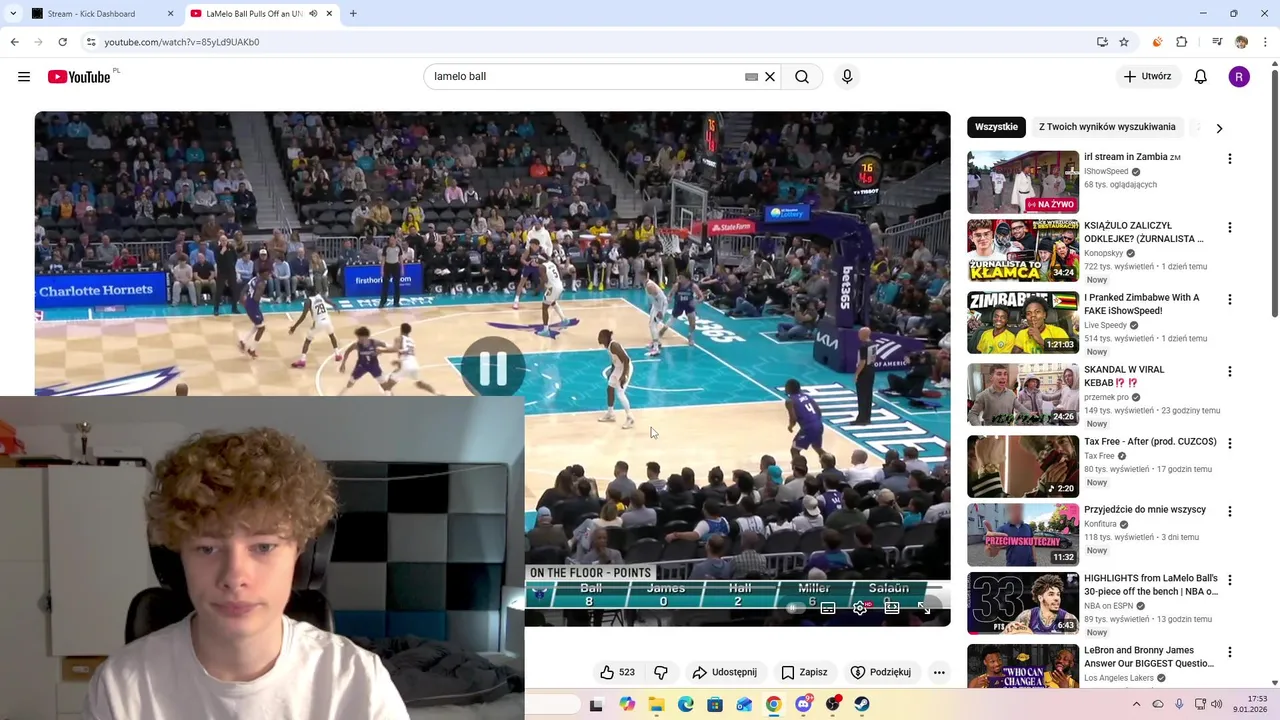
Task: Click the Utwórz create button
Action: (1148, 77)
